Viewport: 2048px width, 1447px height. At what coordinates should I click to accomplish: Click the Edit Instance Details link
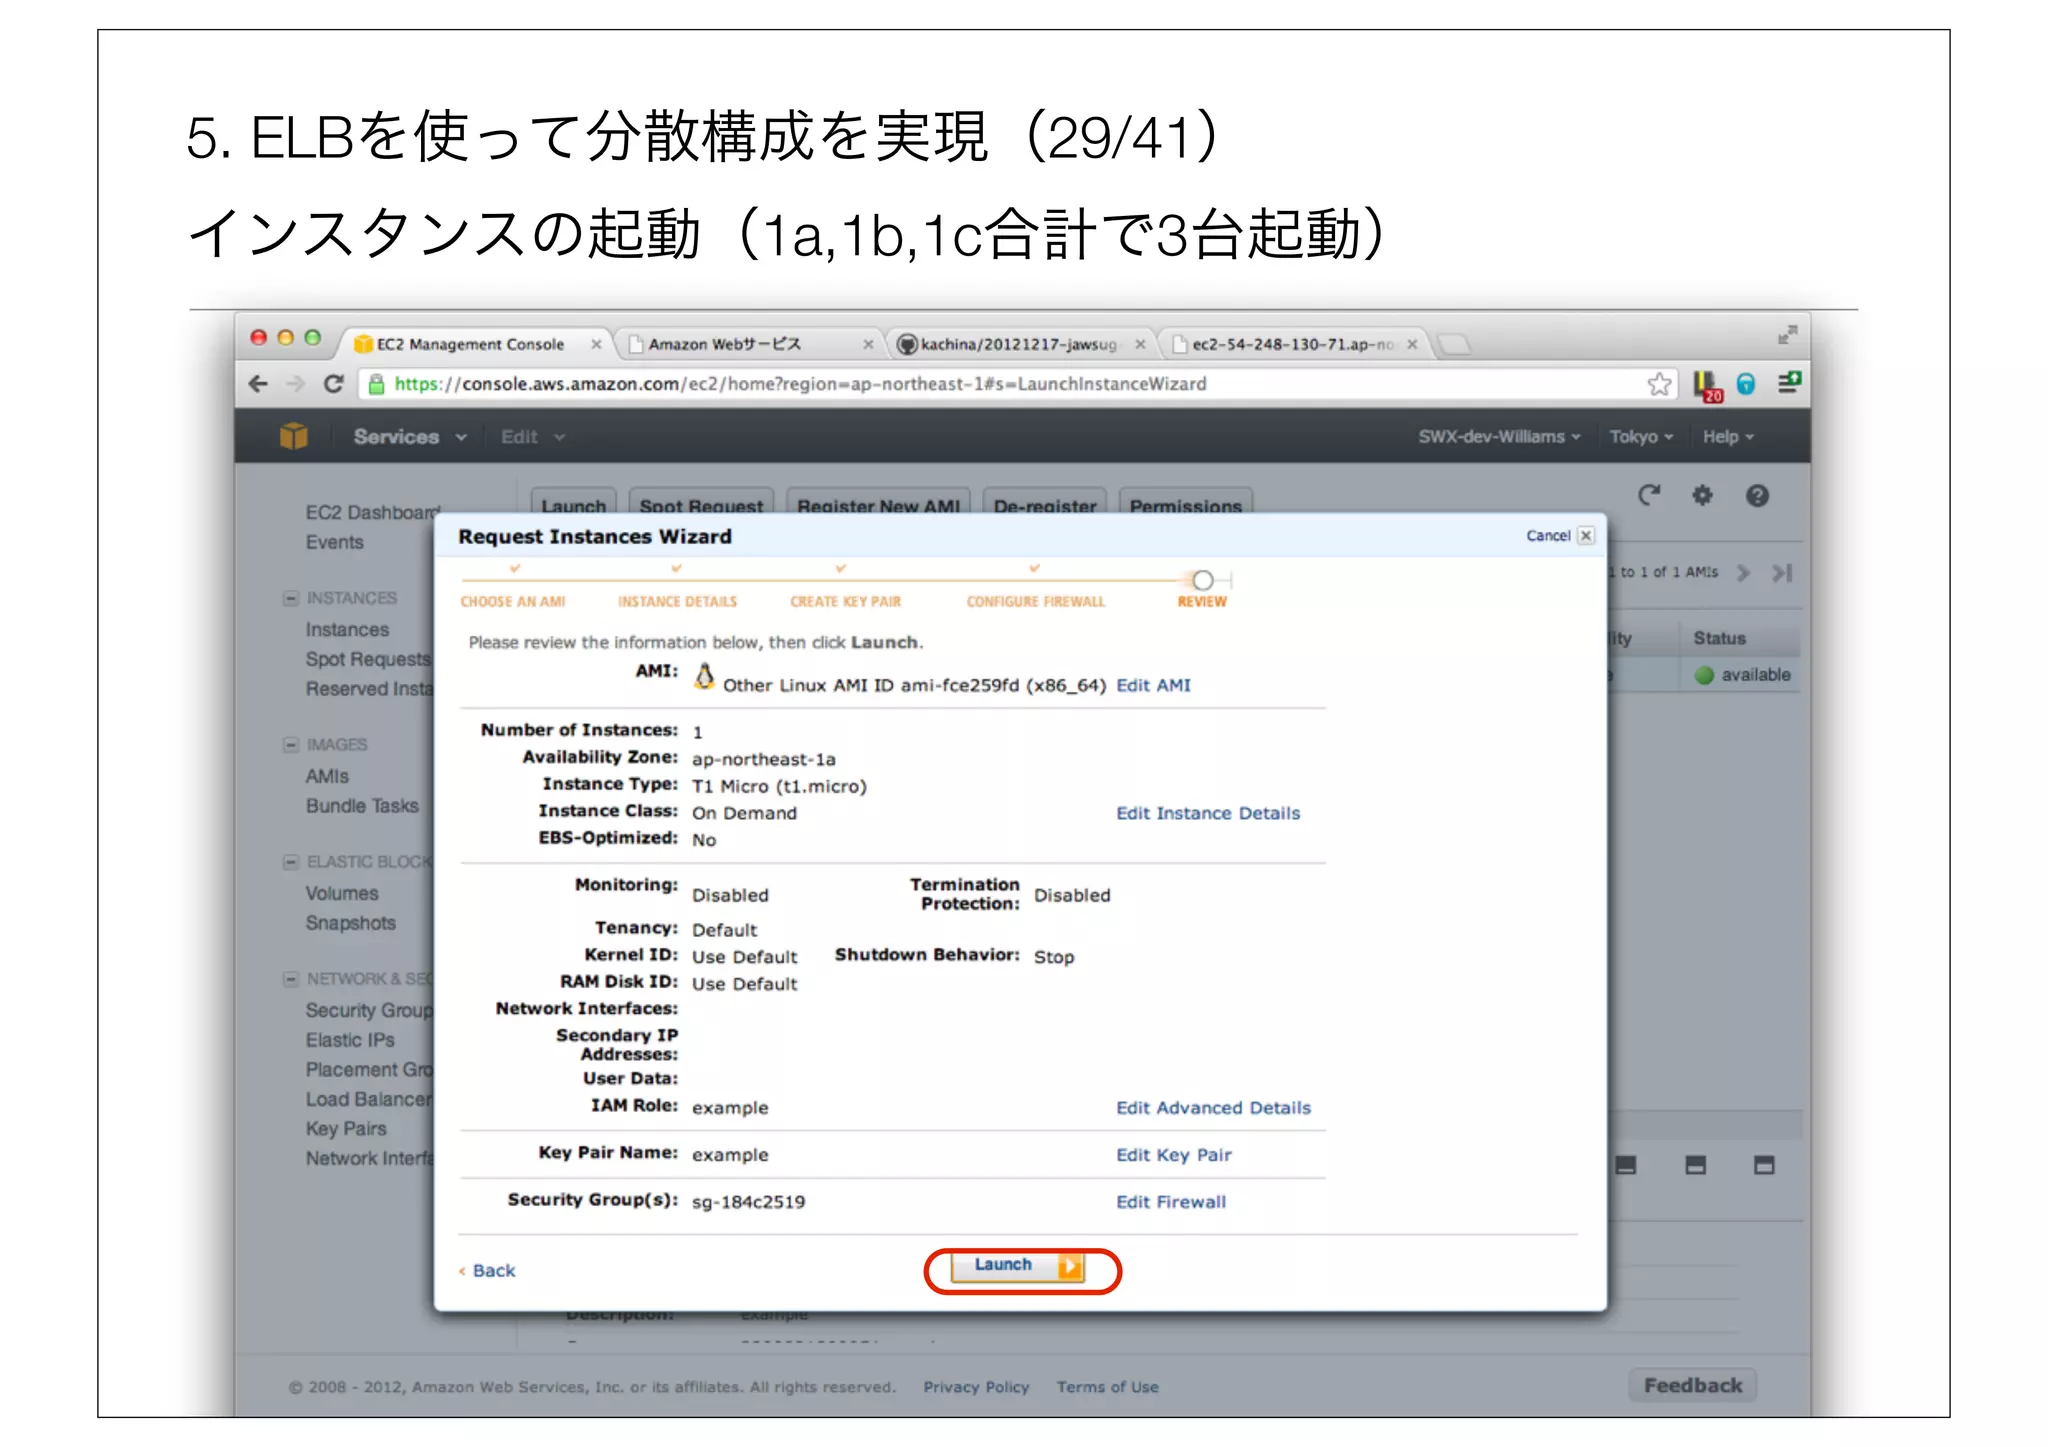pos(1207,813)
